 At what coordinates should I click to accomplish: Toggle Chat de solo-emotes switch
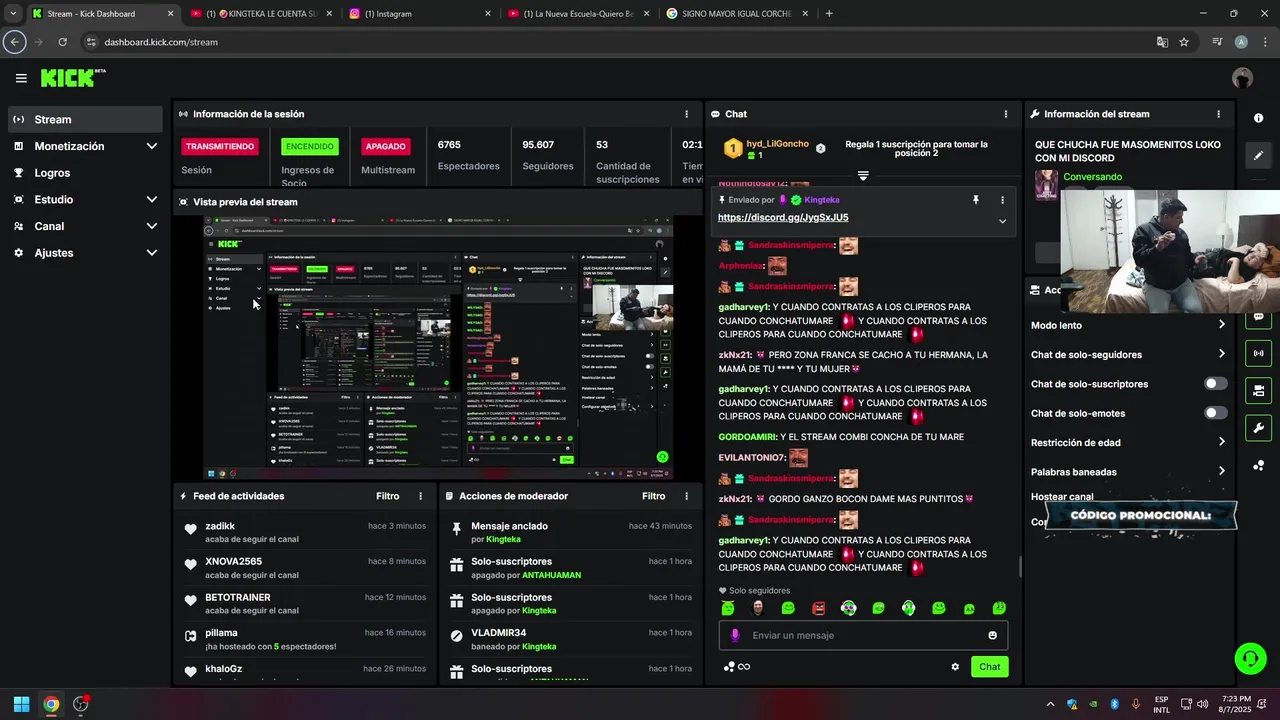click(x=1215, y=413)
